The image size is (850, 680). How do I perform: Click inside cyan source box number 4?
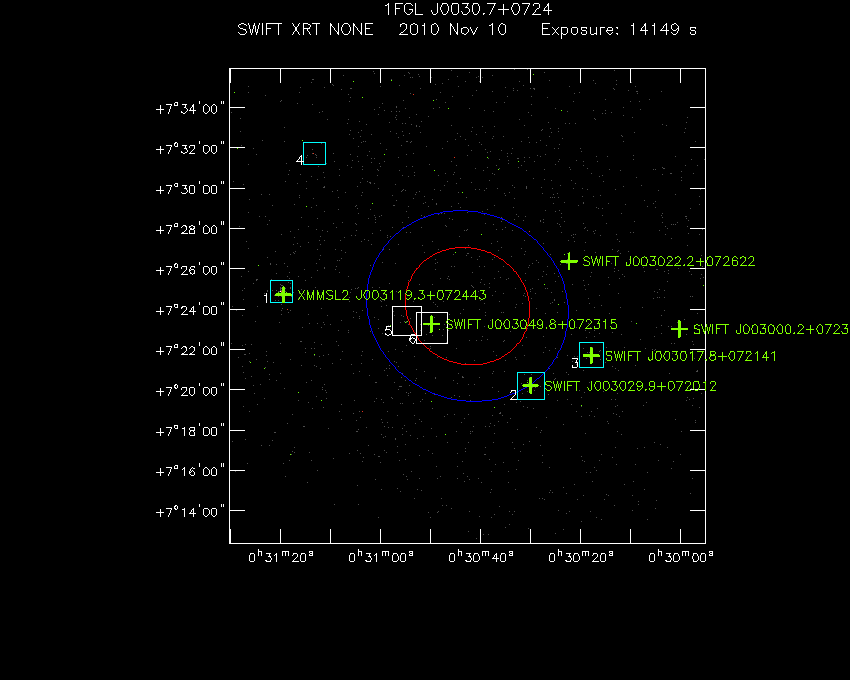point(314,153)
